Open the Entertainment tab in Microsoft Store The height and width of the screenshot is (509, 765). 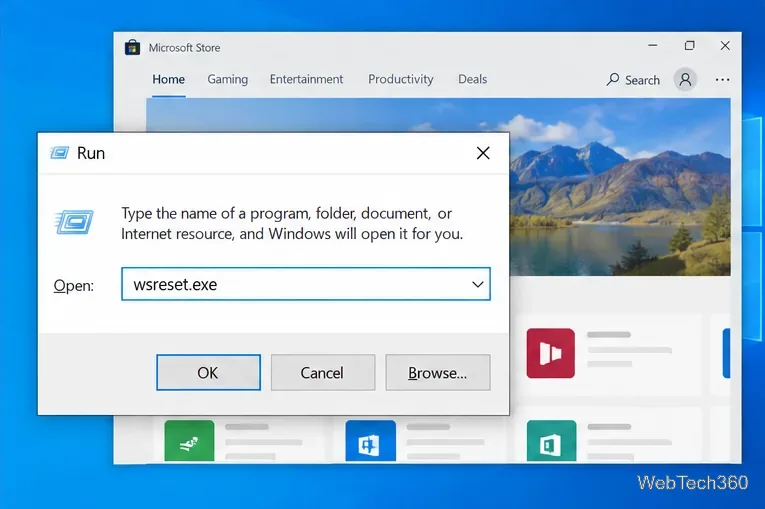coord(306,79)
